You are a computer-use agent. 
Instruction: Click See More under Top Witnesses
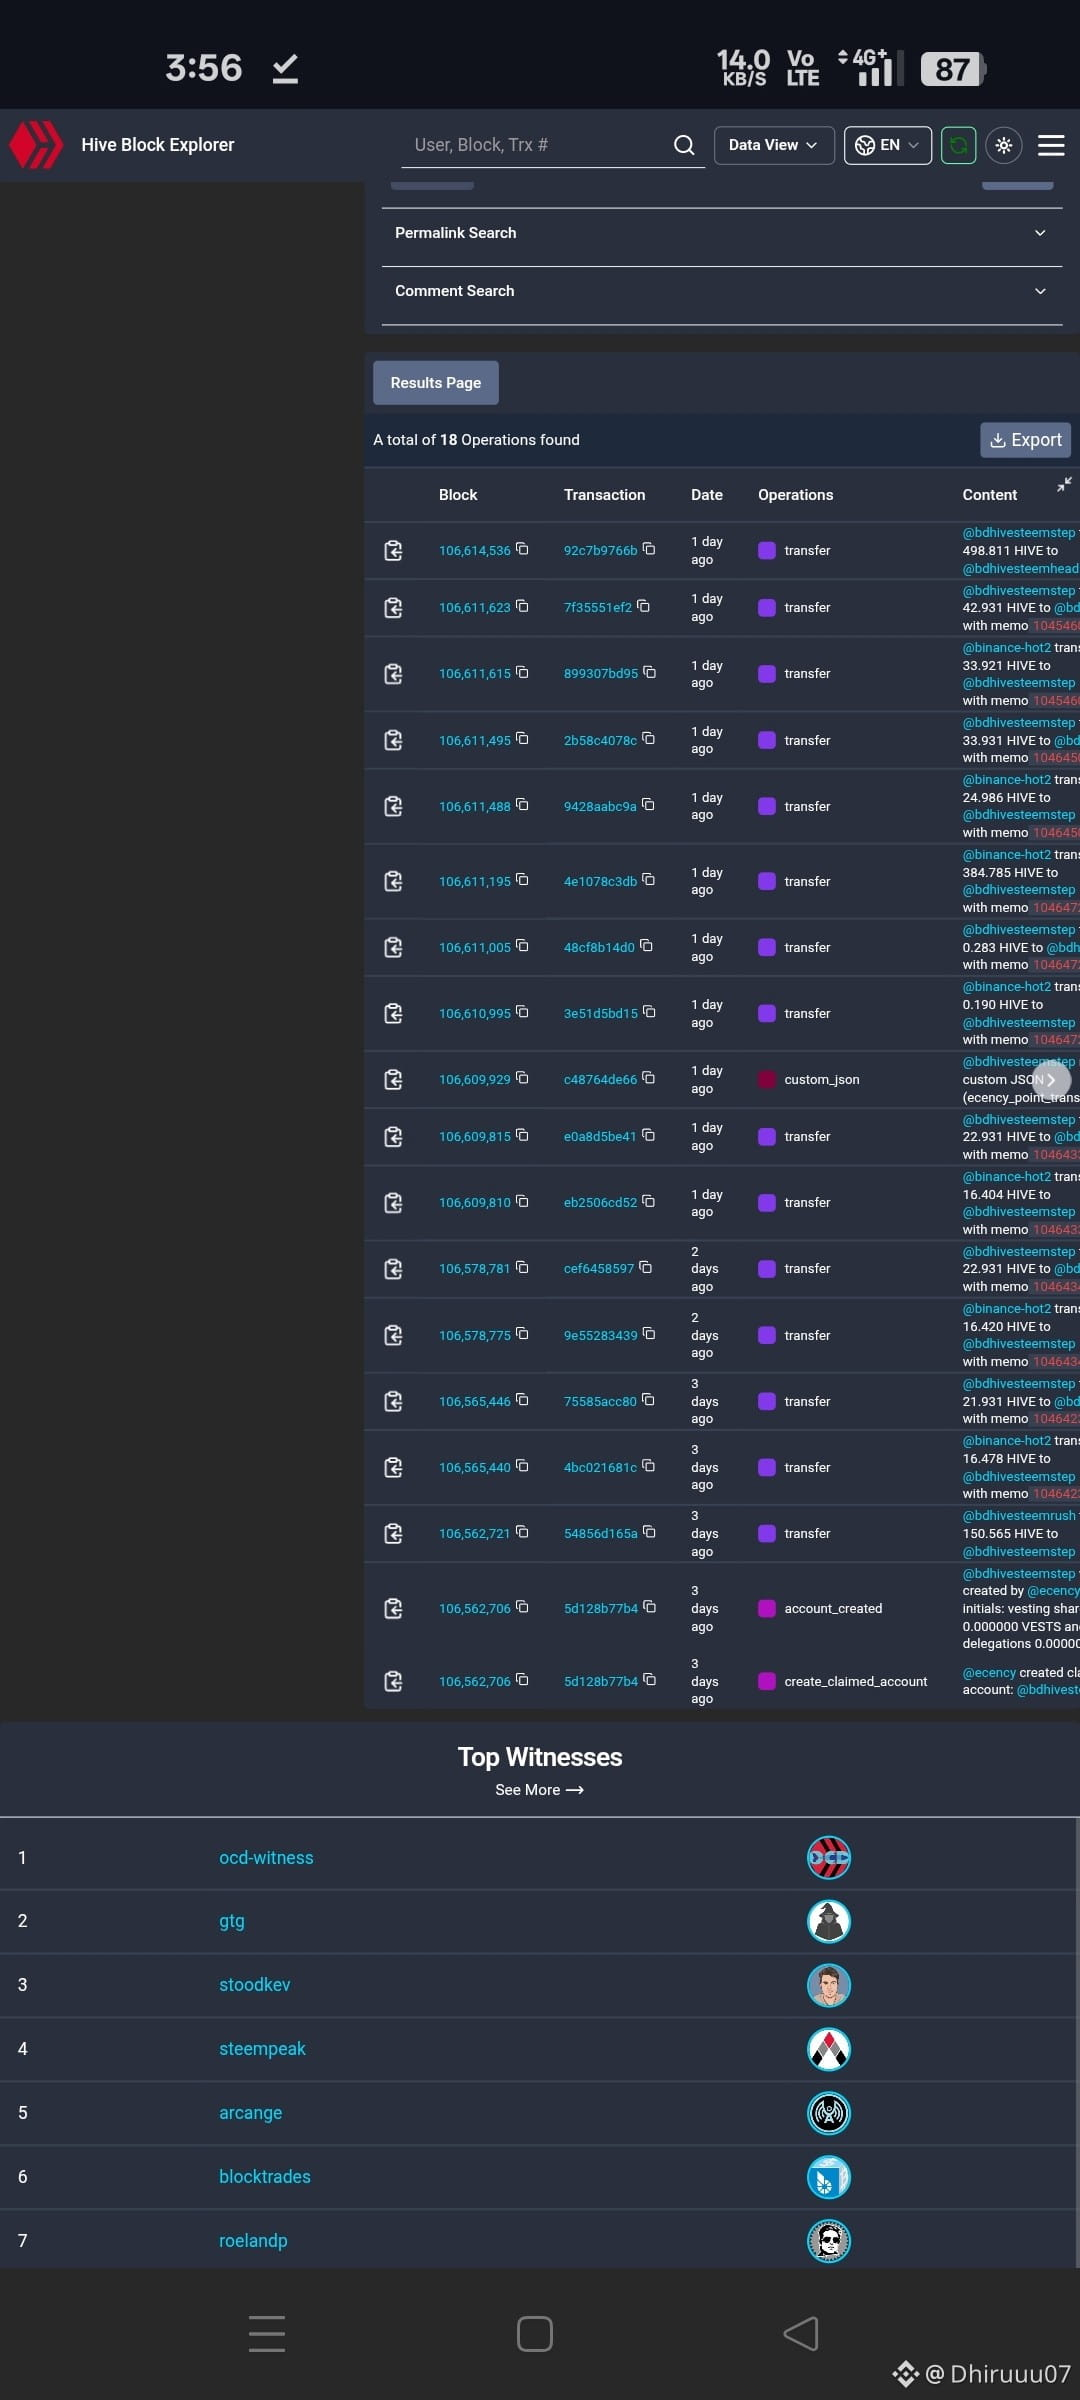click(540, 1790)
